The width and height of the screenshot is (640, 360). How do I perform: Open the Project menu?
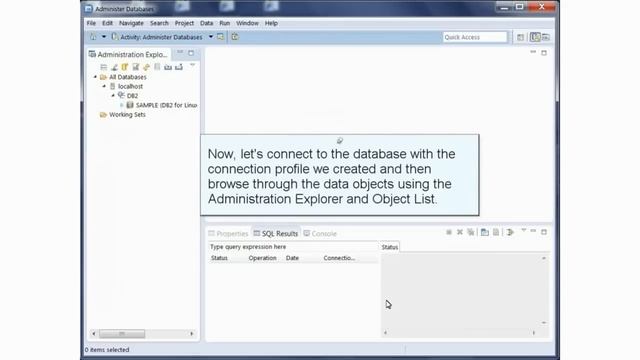pos(184,23)
